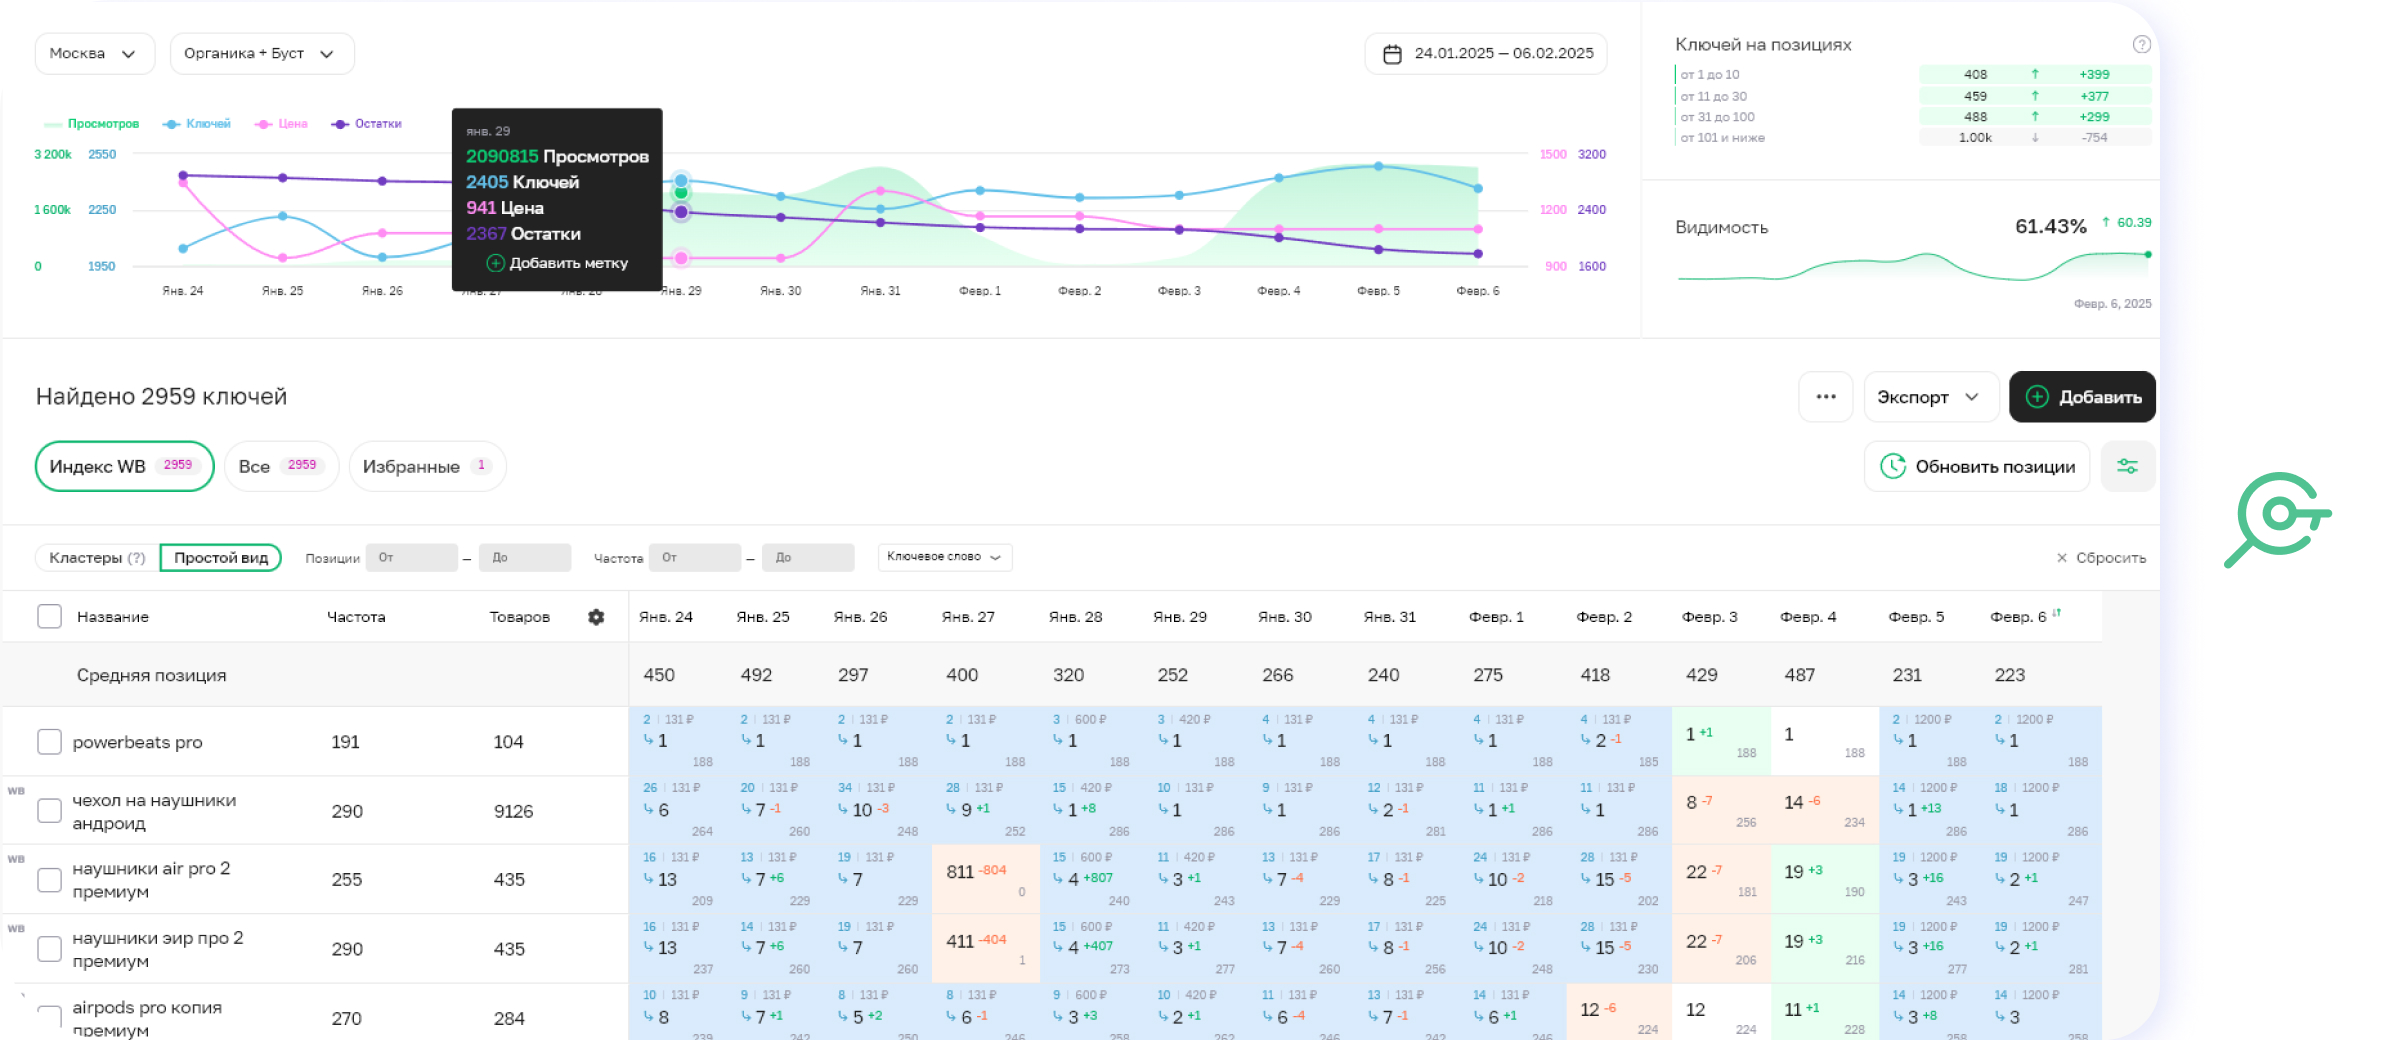Check the powerbeats pro row checkbox
Image resolution: width=2400 pixels, height=1040 pixels.
coord(49,741)
